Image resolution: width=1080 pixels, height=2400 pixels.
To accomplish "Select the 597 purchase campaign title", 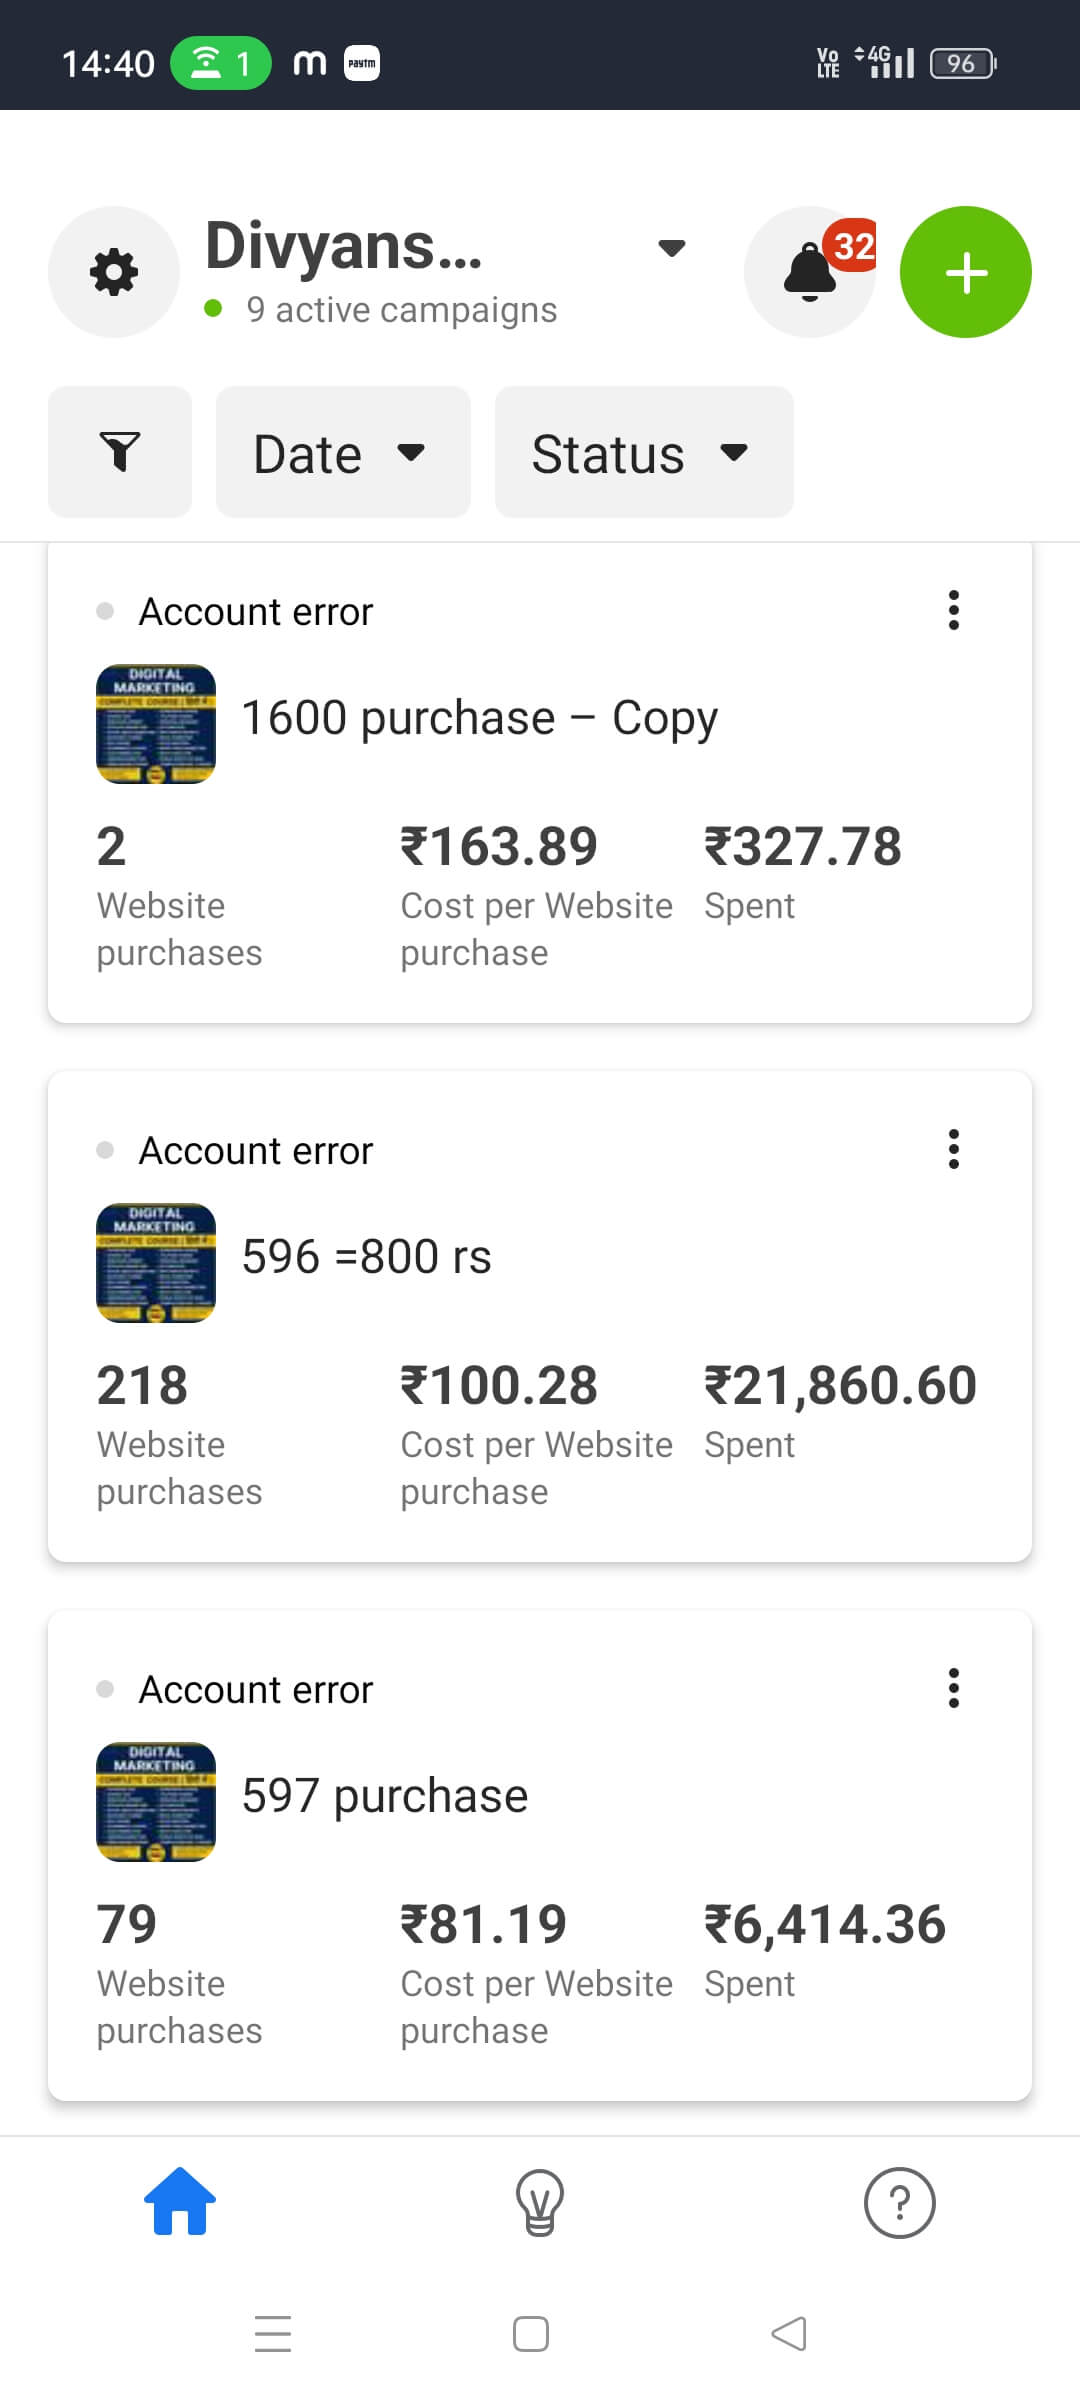I will tap(385, 1796).
